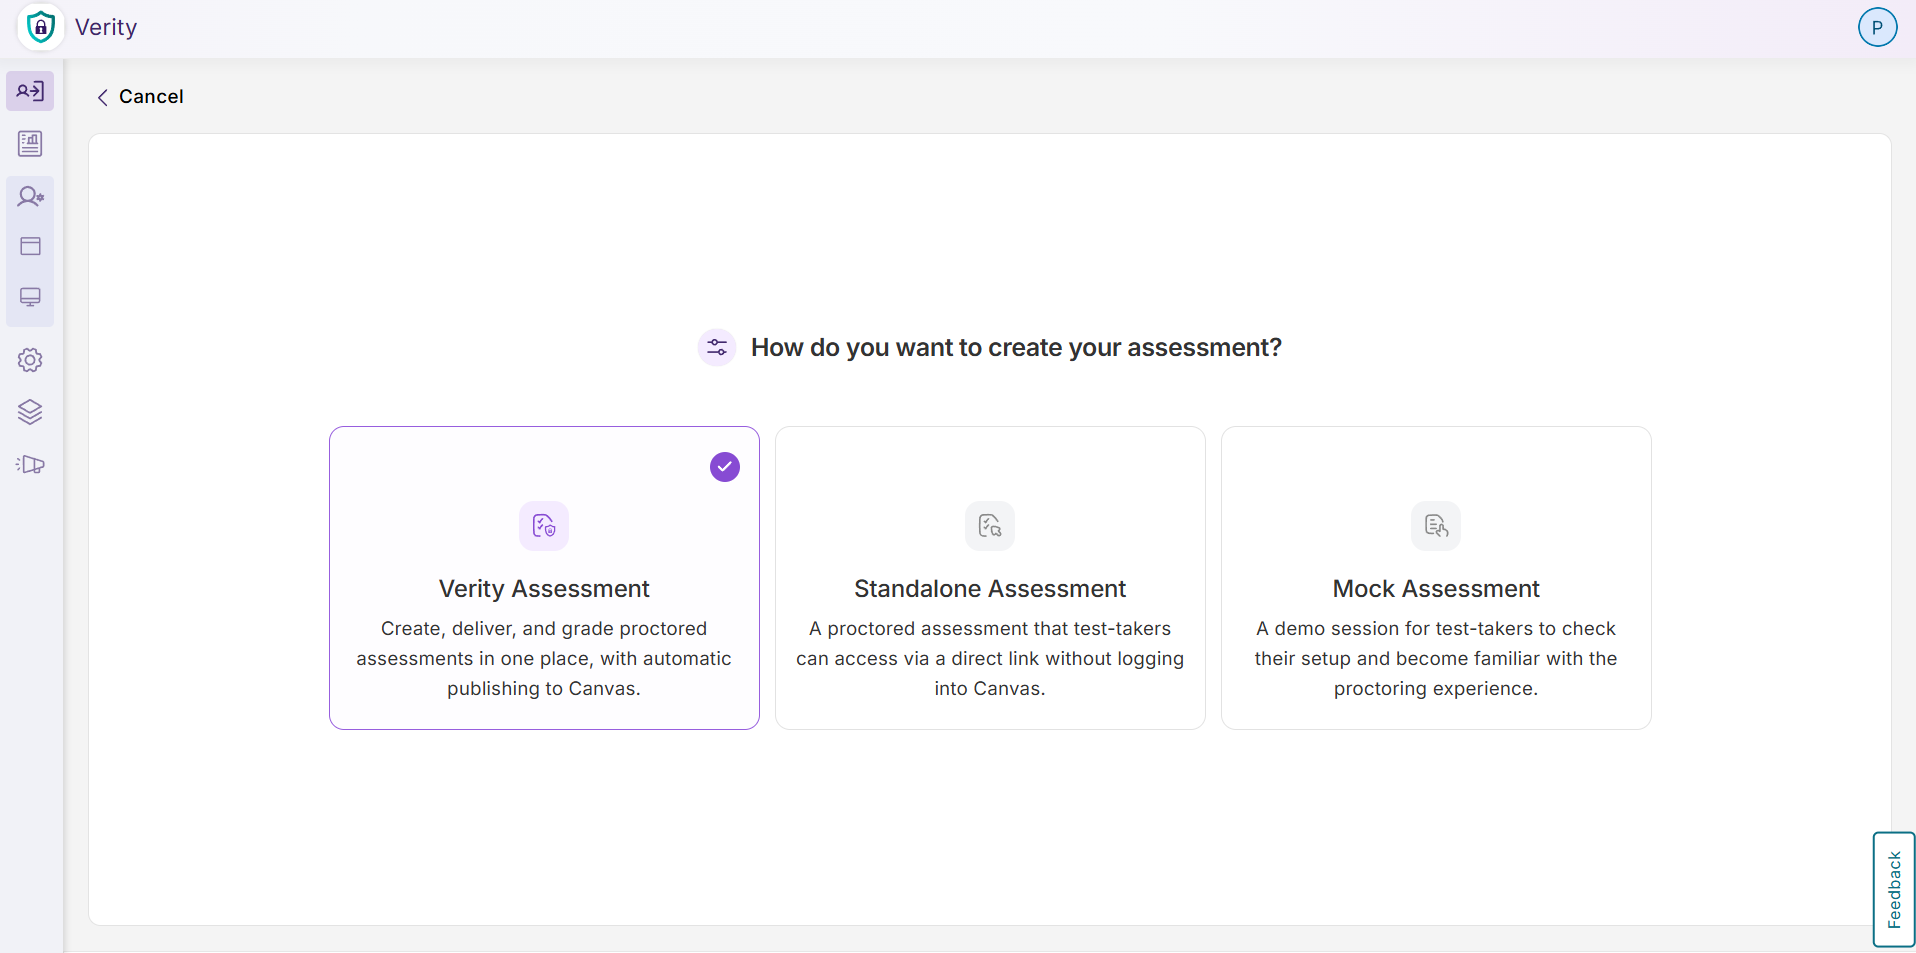Click the Verity app name text
The width and height of the screenshot is (1916, 953).
(106, 28)
